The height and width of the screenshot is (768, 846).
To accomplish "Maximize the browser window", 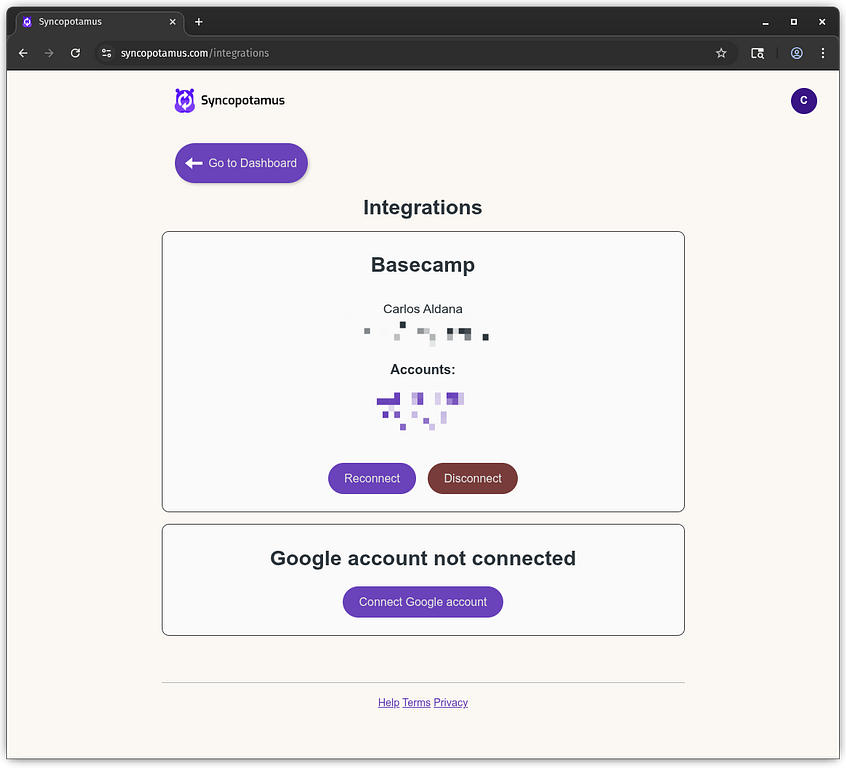I will pyautogui.click(x=794, y=22).
